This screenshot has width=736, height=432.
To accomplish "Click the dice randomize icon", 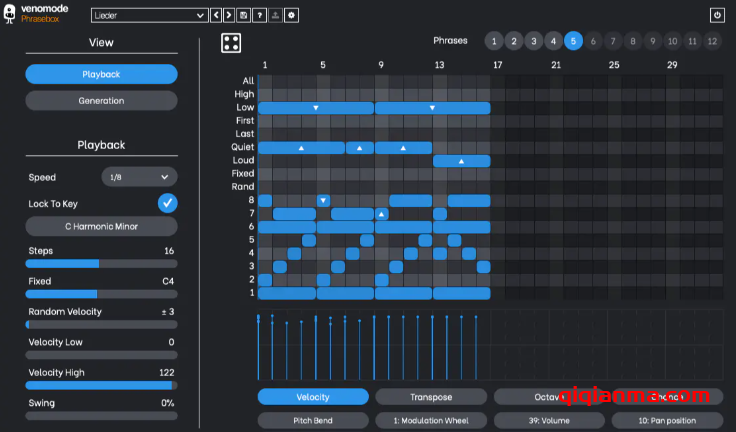I will tap(230, 43).
